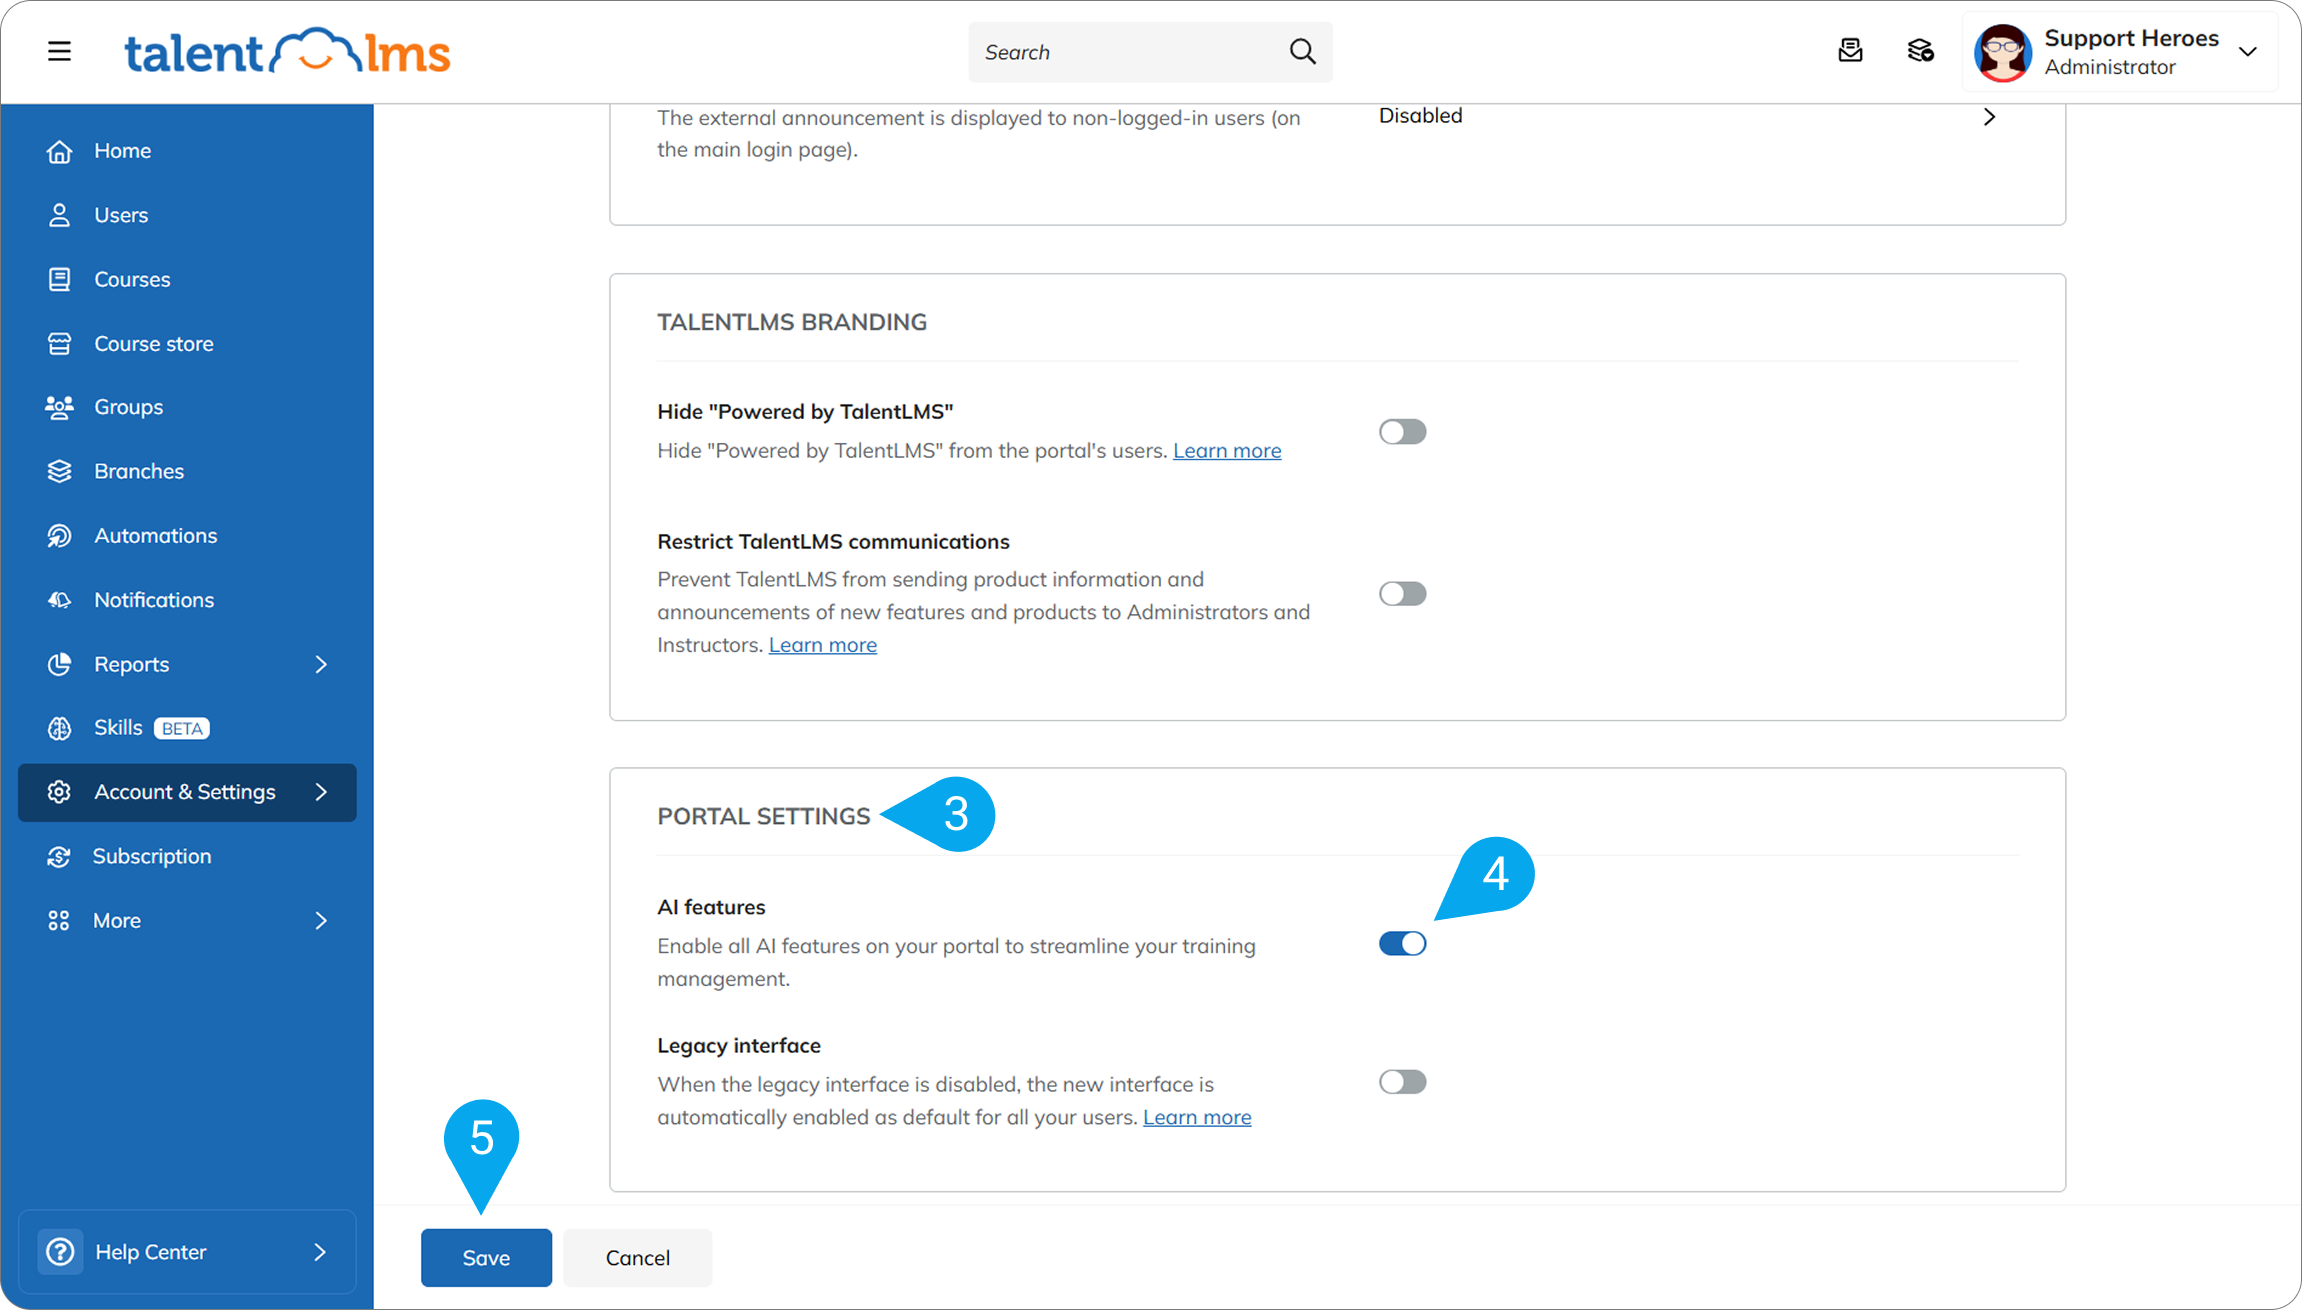Click the Help Center question mark icon
This screenshot has width=2302, height=1310.
[60, 1252]
